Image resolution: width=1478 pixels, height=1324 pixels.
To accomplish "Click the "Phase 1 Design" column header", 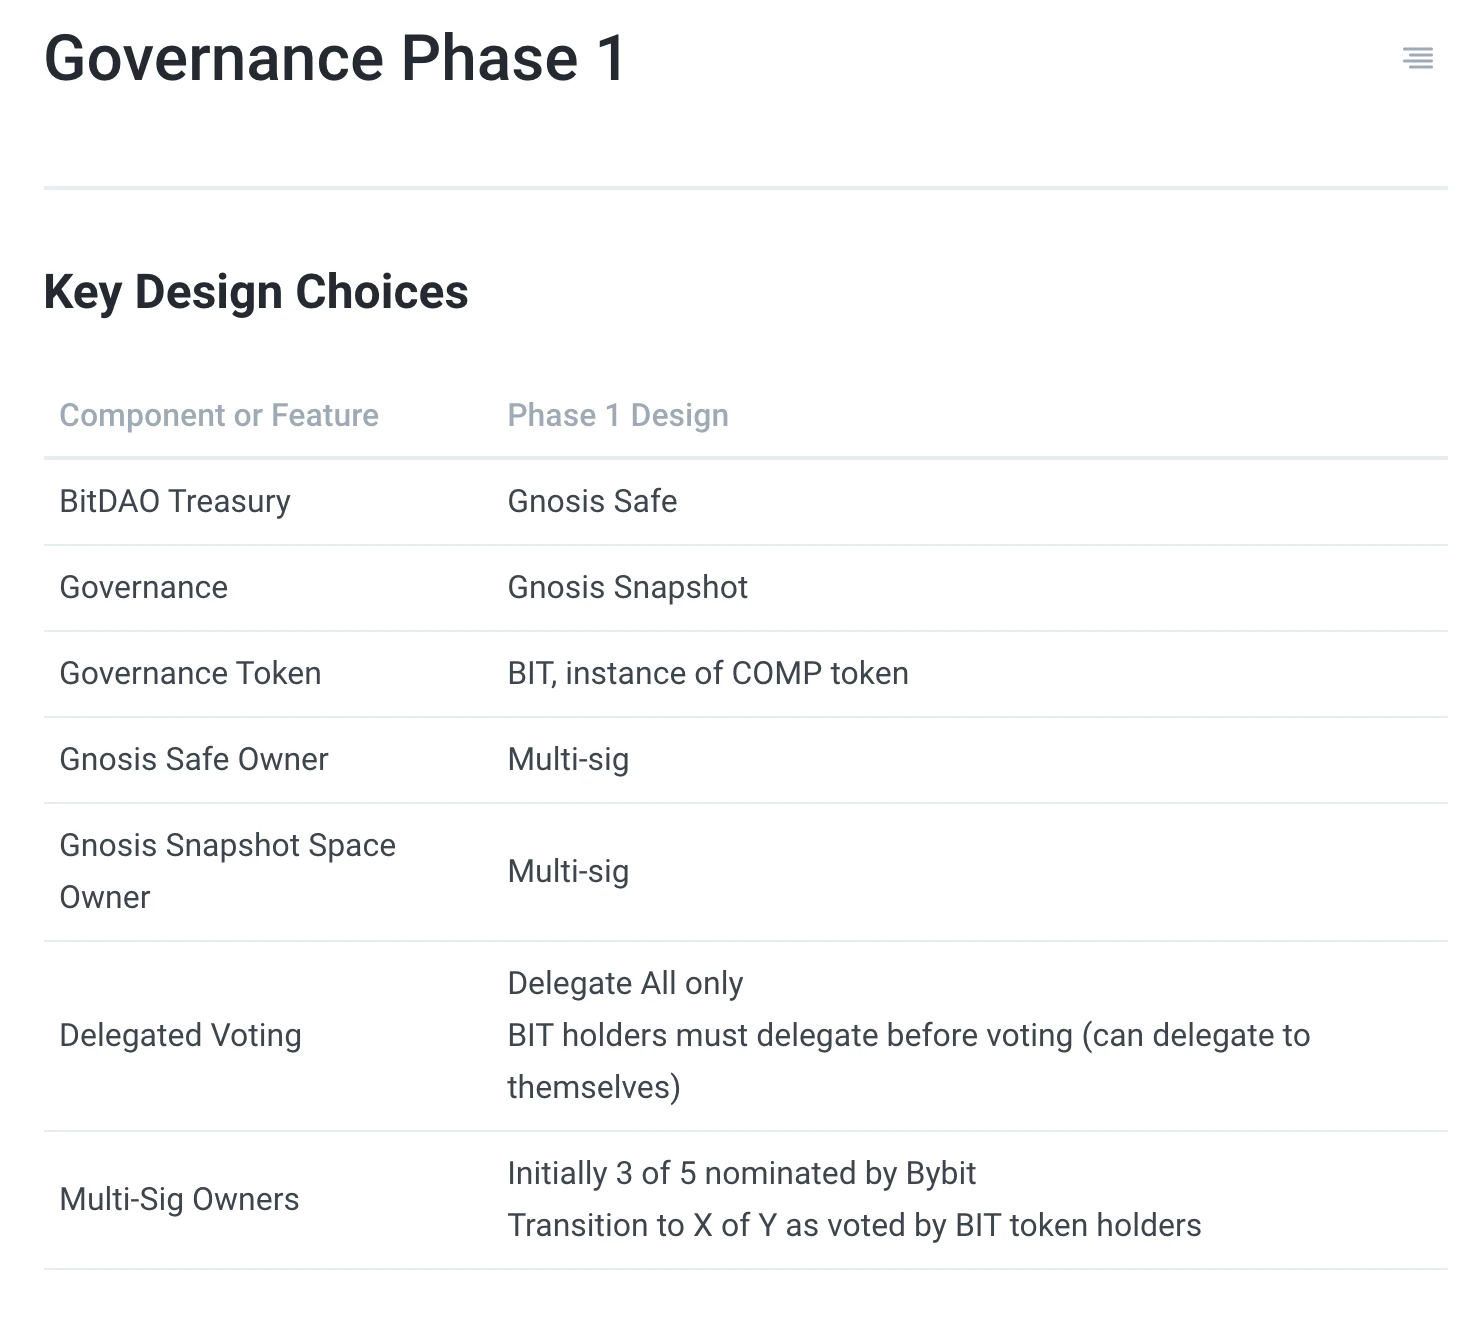I will point(618,415).
